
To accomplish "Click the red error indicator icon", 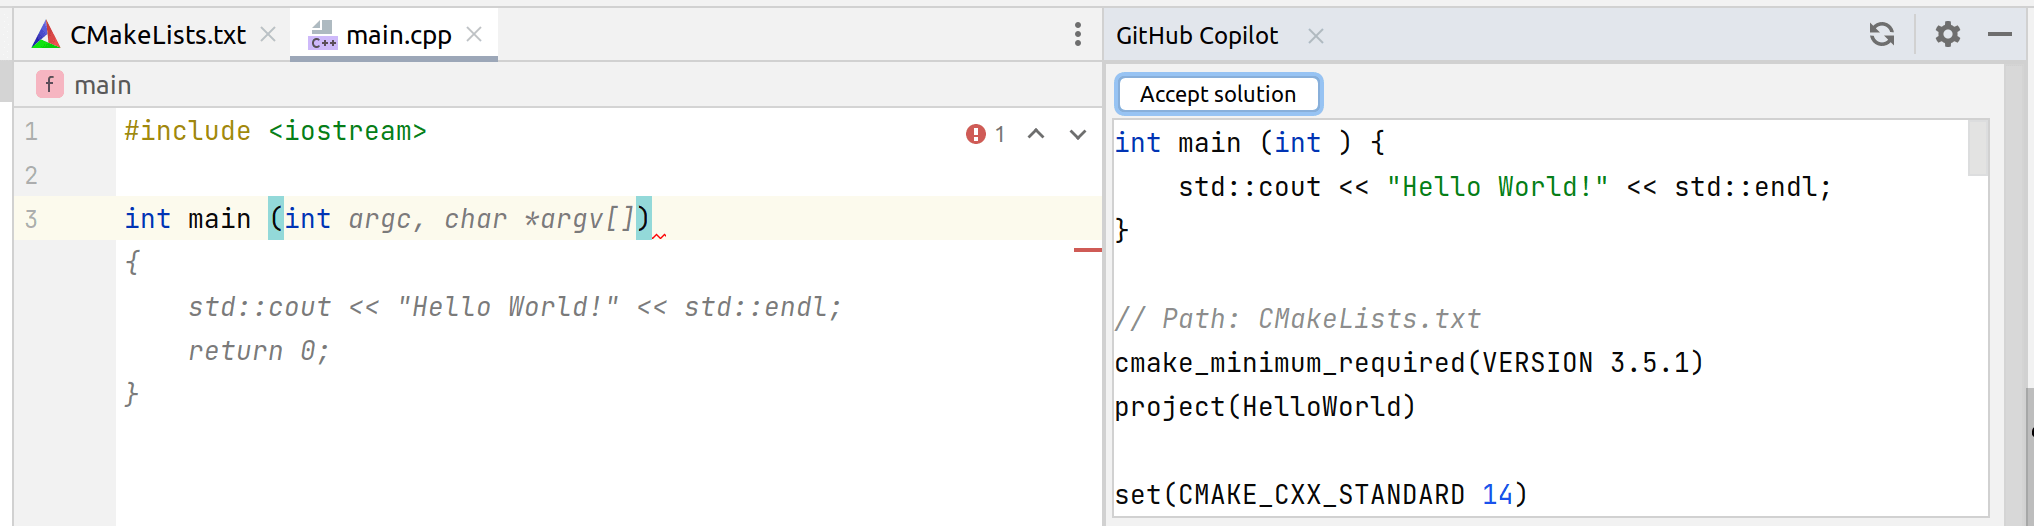I will coord(976,134).
